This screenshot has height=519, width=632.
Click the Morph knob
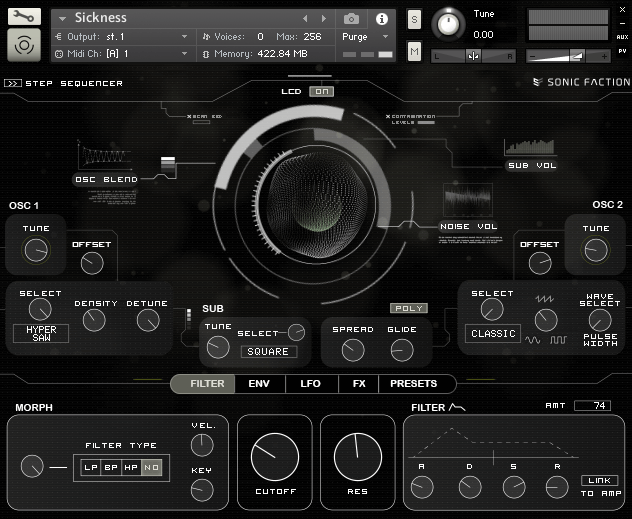[32, 466]
